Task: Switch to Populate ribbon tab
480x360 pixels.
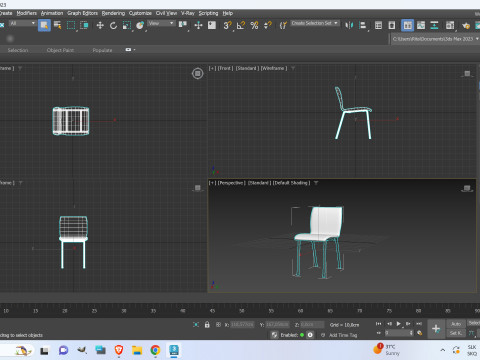Action: pos(102,50)
